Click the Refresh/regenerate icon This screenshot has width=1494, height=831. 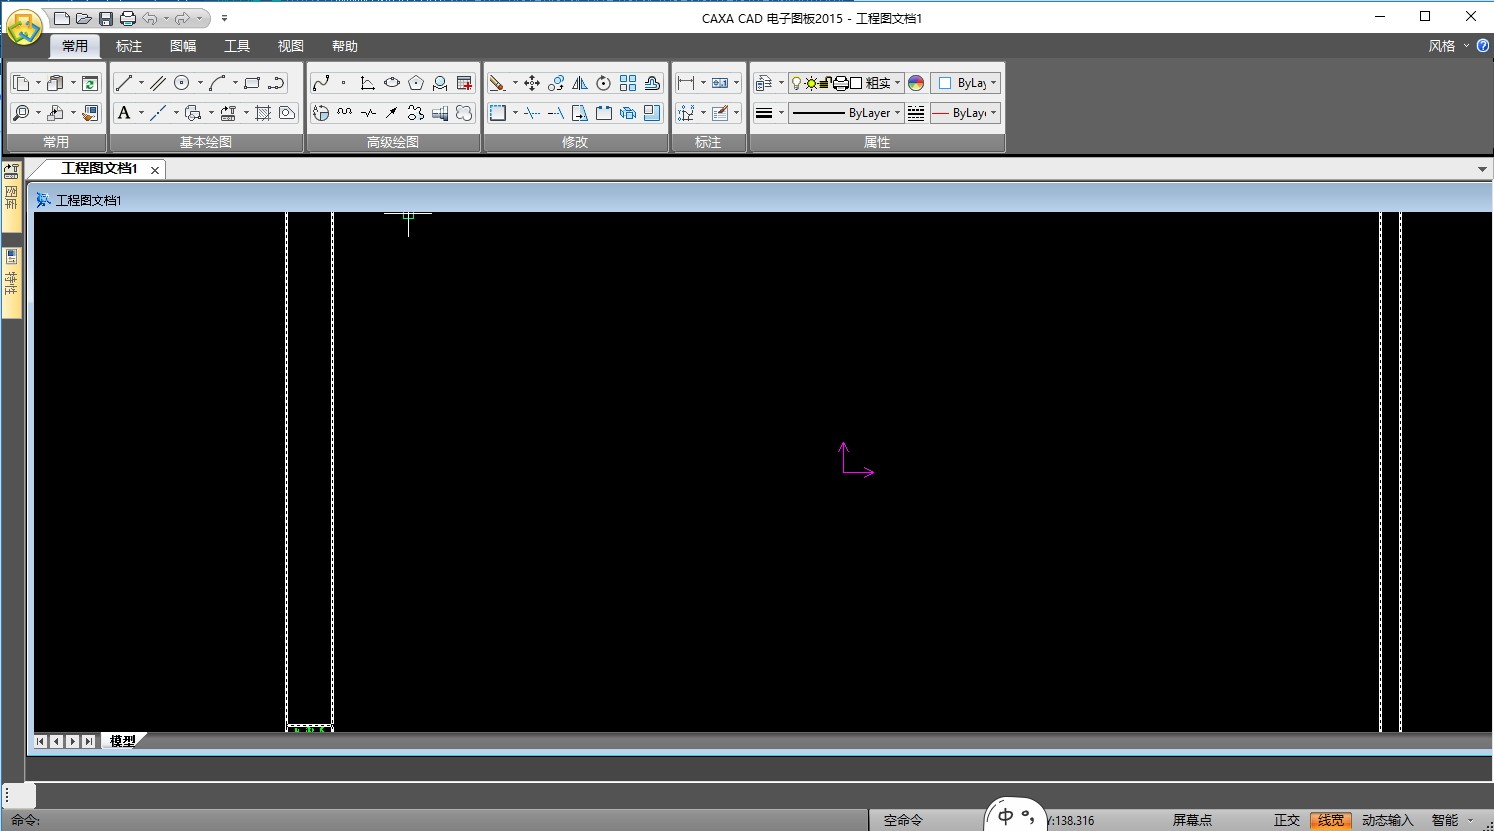[x=90, y=83]
